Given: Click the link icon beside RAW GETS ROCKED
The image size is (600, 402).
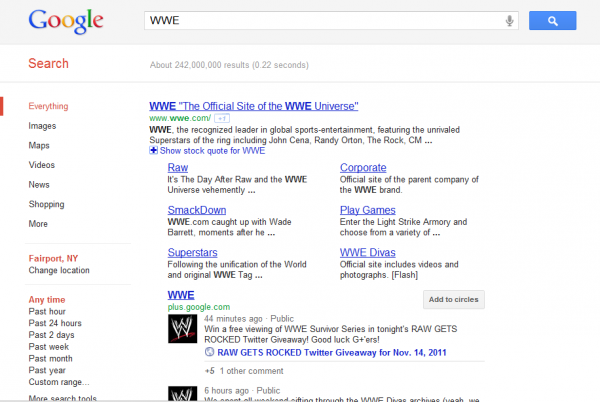Looking at the screenshot, I should [209, 351].
